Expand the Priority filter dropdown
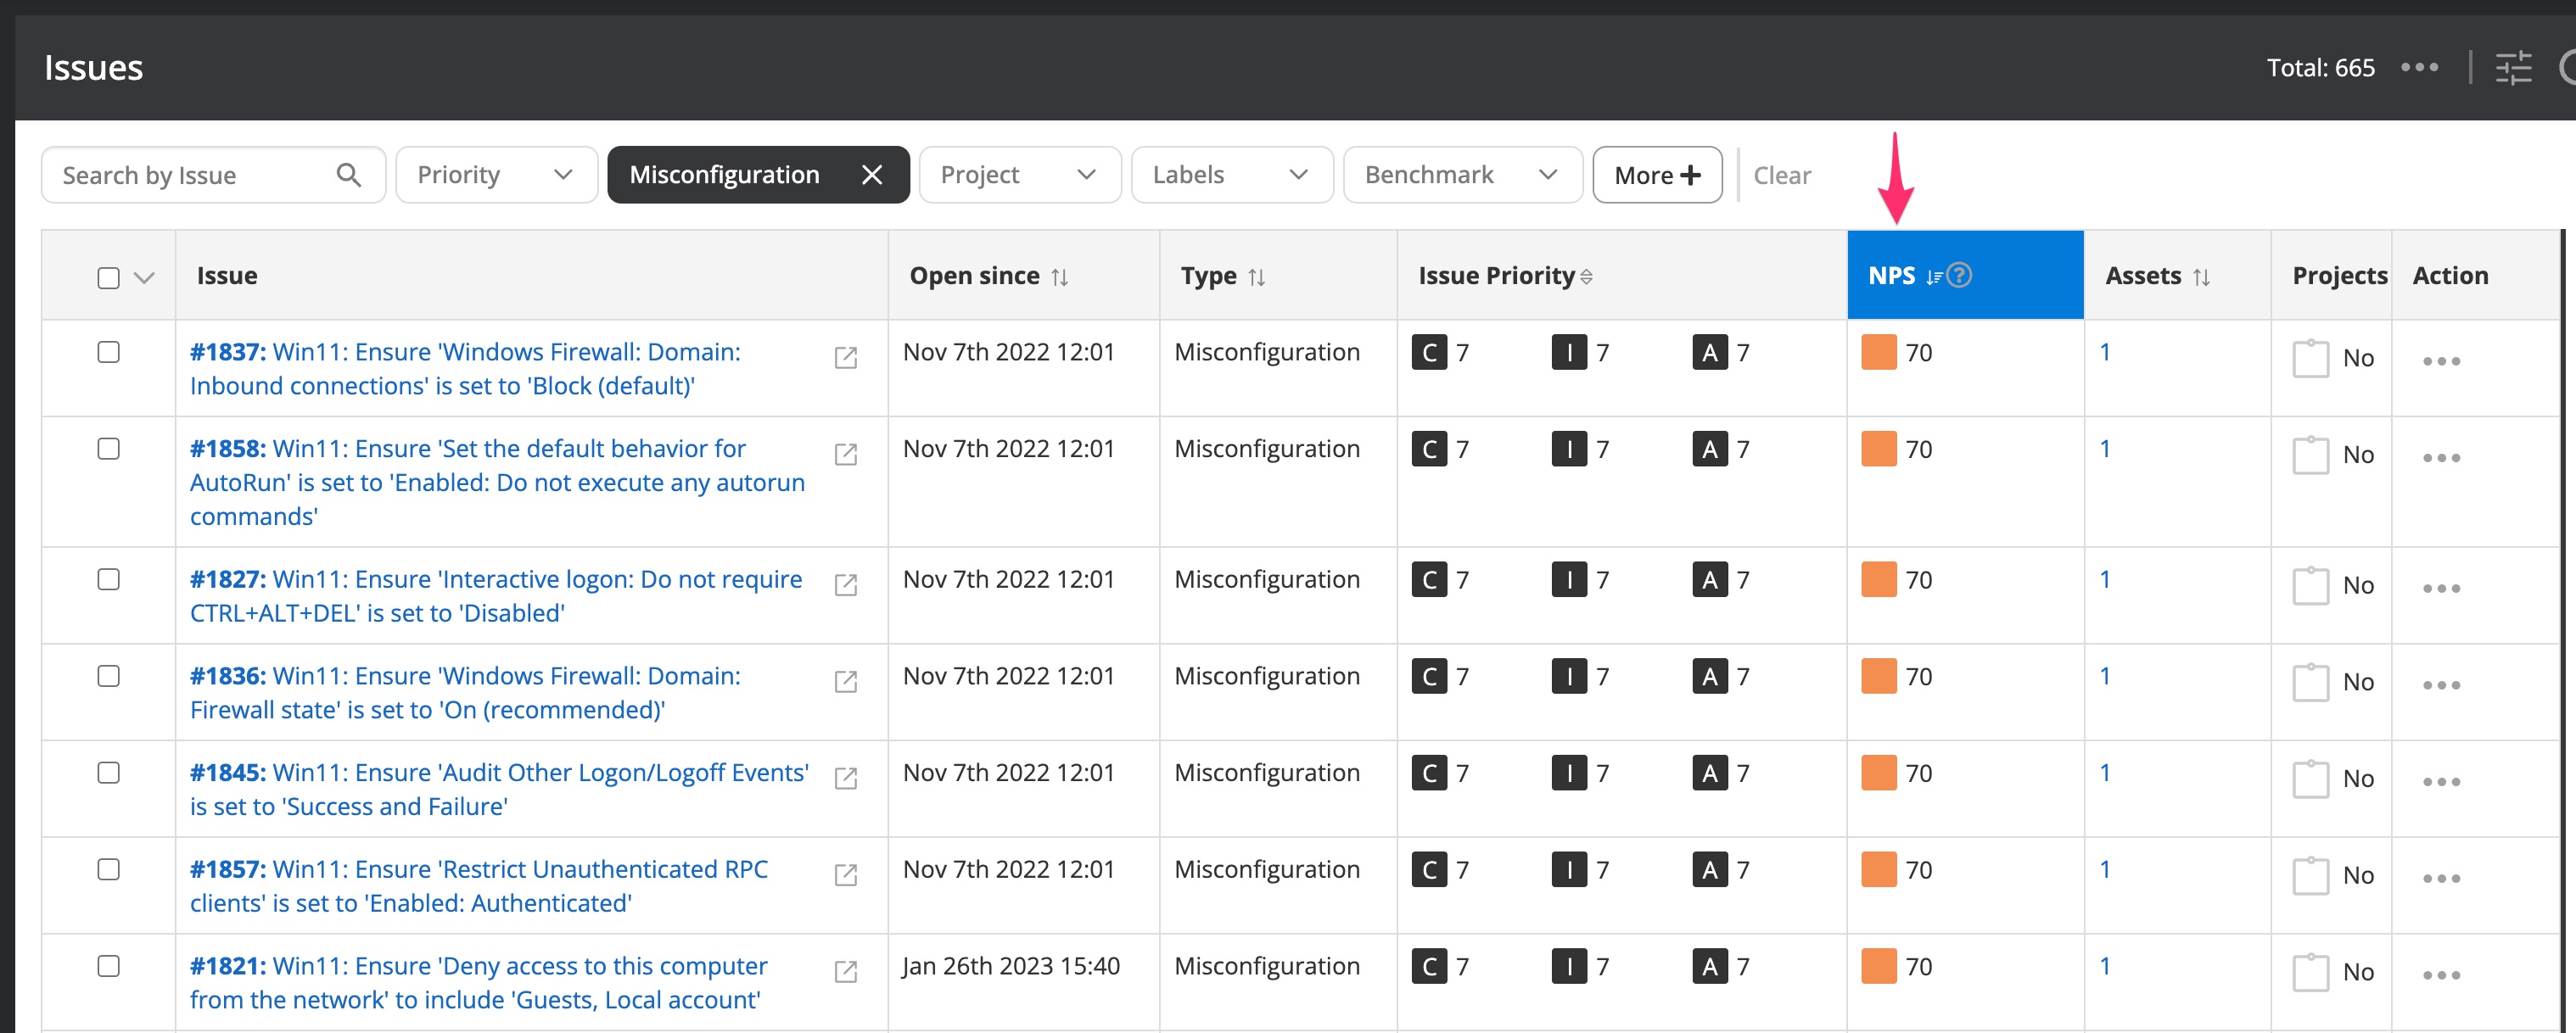Image resolution: width=2576 pixels, height=1033 pixels. tap(496, 175)
